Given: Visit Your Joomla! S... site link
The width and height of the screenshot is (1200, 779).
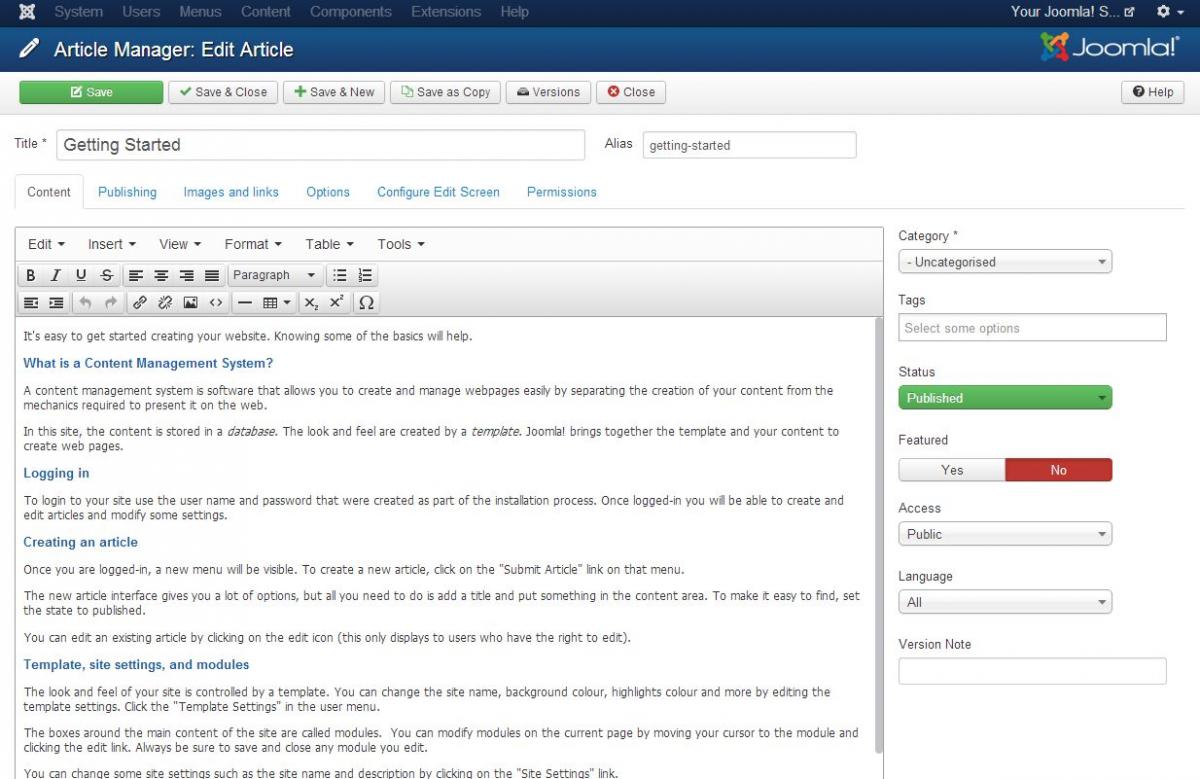Looking at the screenshot, I should tap(1072, 12).
